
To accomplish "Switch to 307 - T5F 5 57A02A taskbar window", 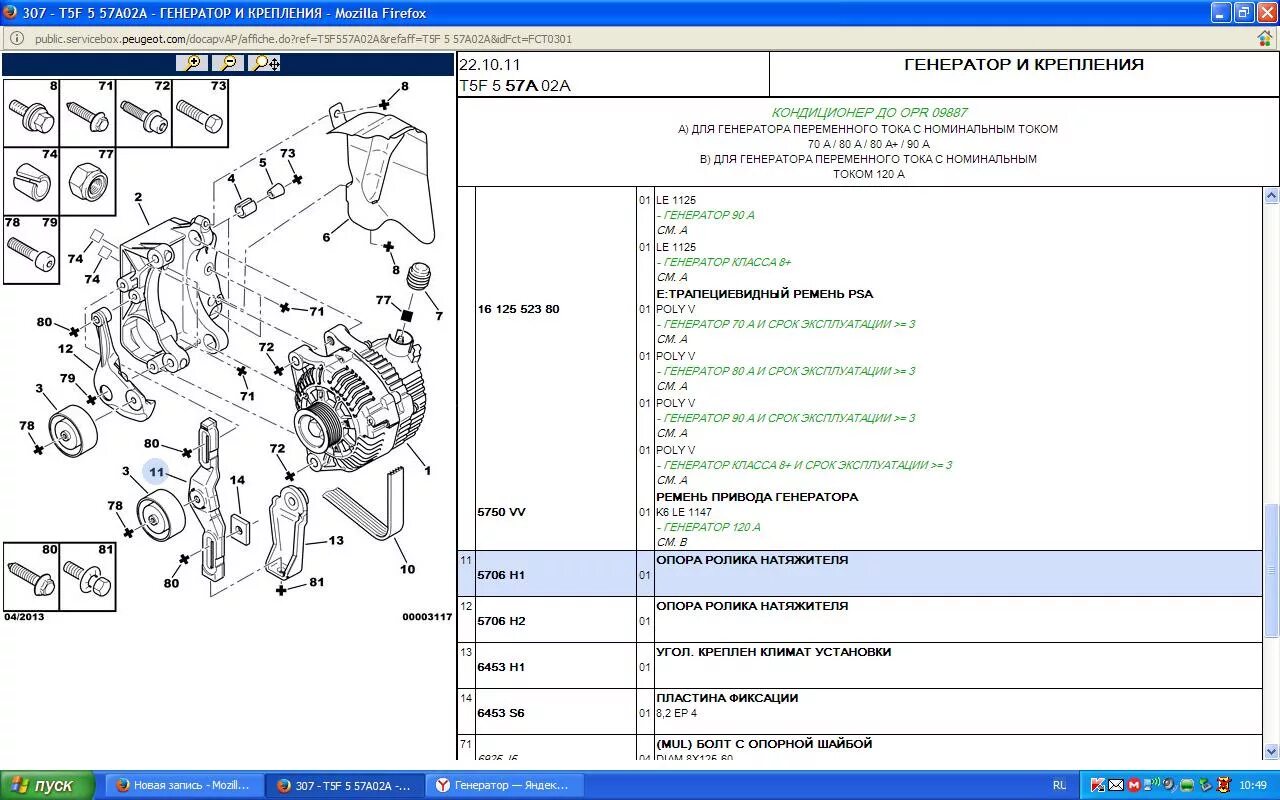I will click(344, 785).
